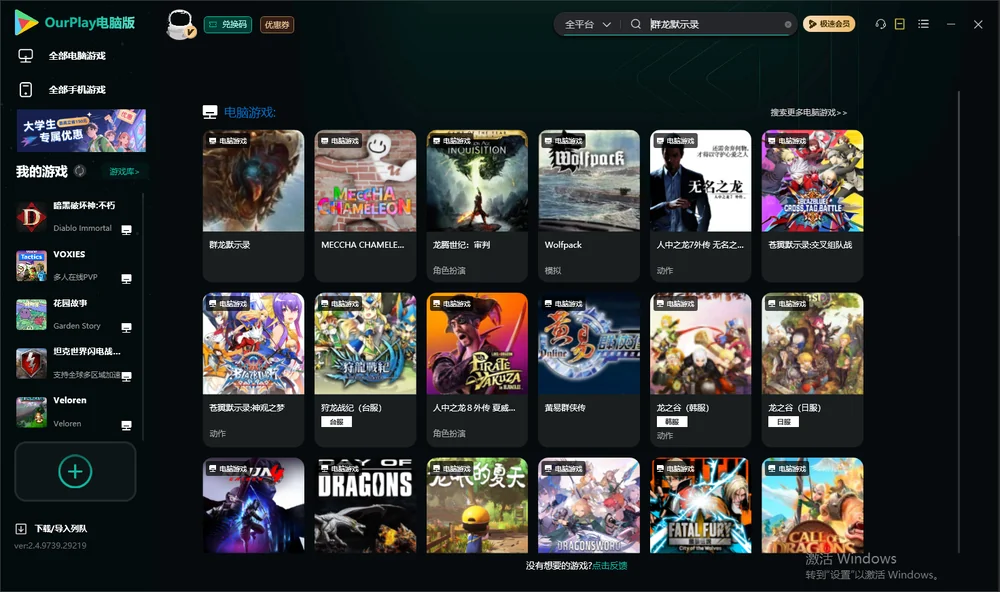Open customer service headset icon
Image resolution: width=1000 pixels, height=592 pixels.
click(x=880, y=24)
